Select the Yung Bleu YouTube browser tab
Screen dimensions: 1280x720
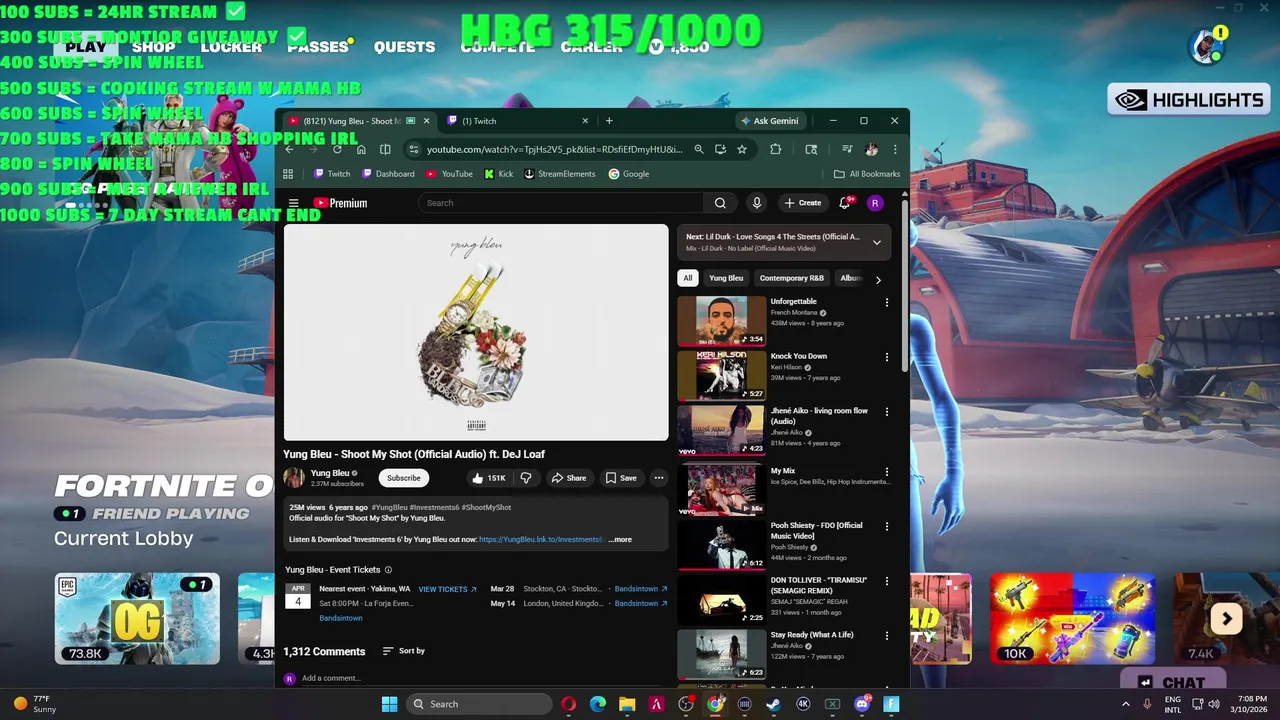(358, 121)
